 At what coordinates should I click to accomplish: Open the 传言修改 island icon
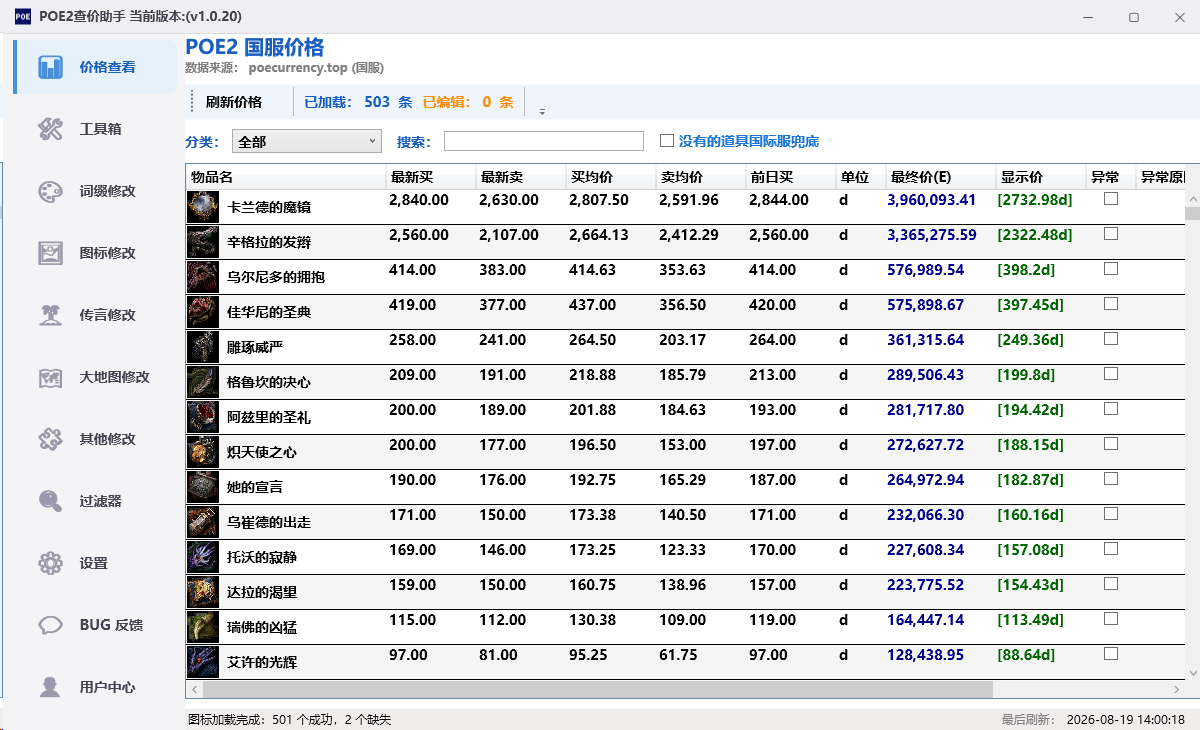click(50, 315)
